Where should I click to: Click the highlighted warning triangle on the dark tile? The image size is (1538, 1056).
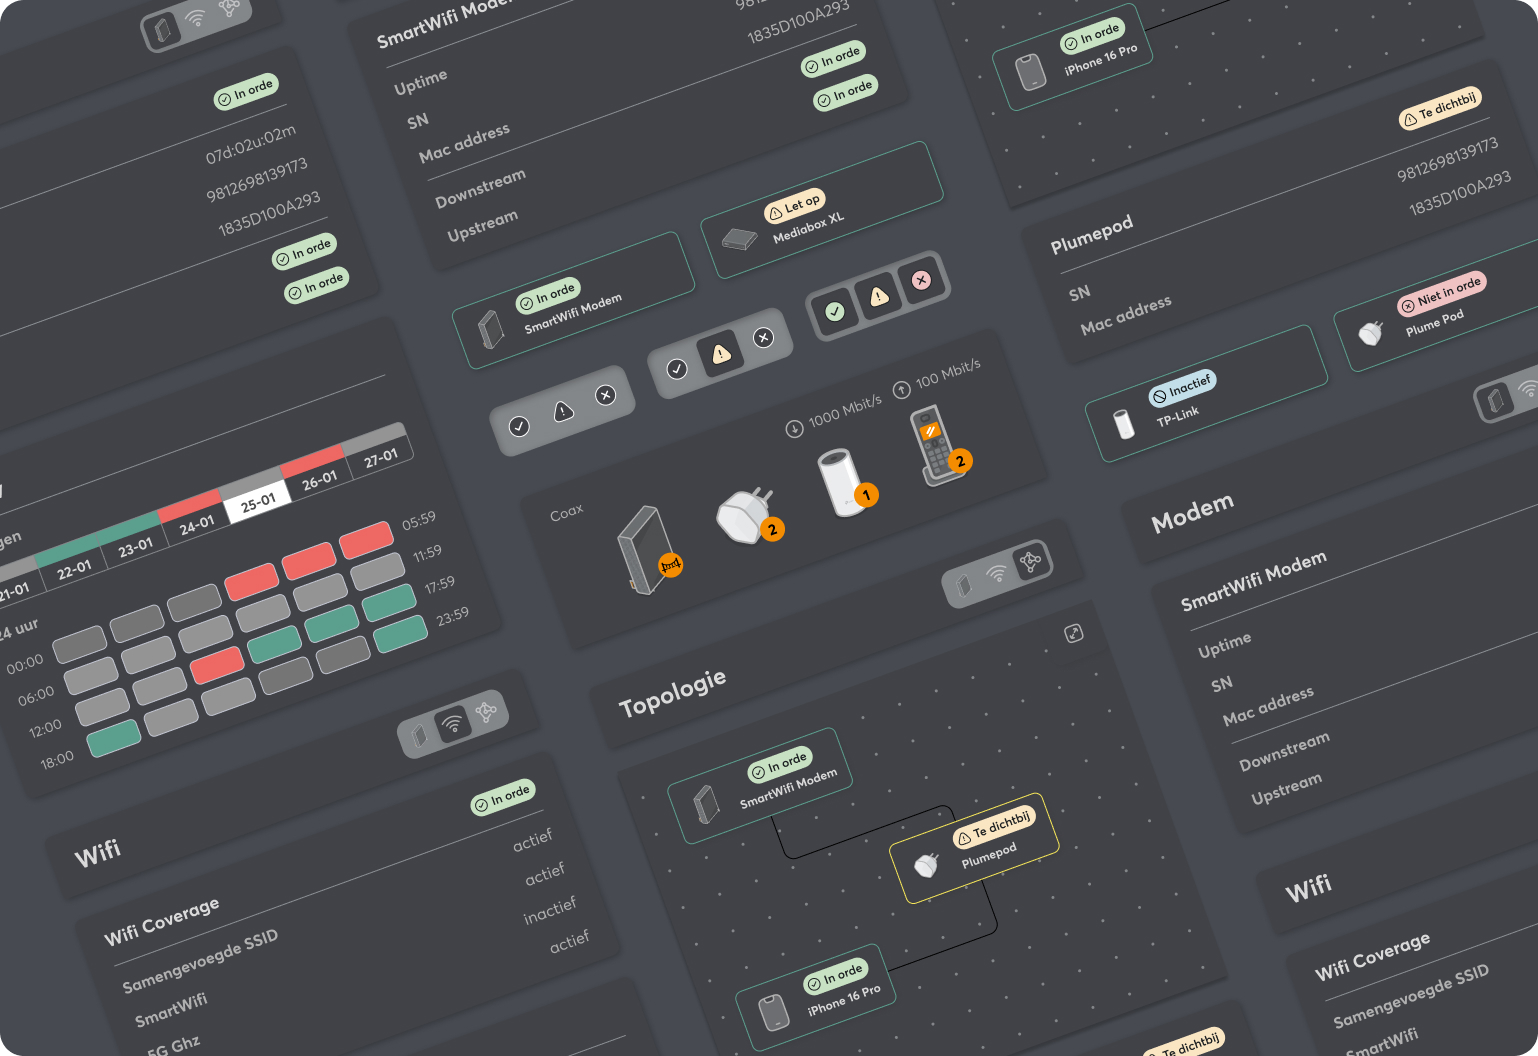point(721,353)
